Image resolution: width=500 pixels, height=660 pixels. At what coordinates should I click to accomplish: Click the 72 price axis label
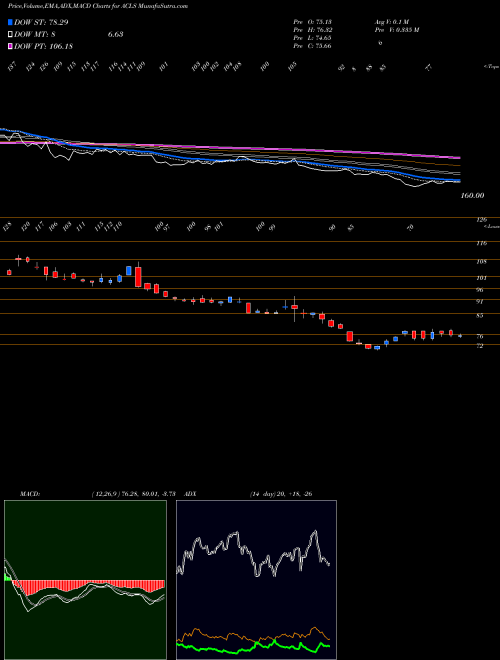point(480,346)
